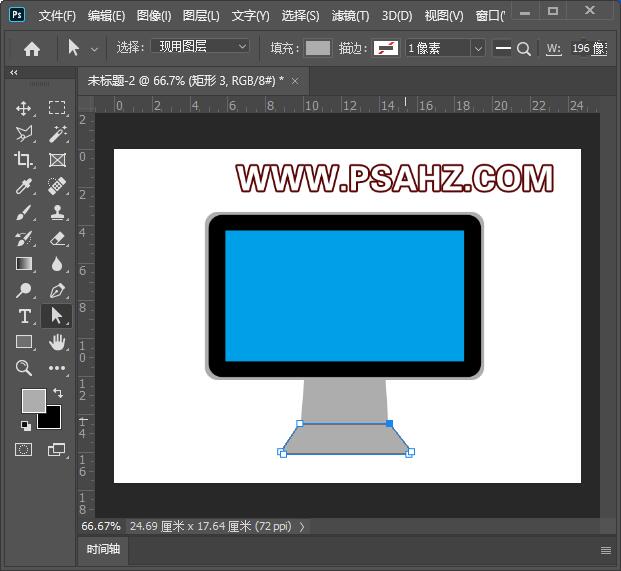Click the top-left anchor point of base shape
The image size is (621, 571).
click(300, 424)
